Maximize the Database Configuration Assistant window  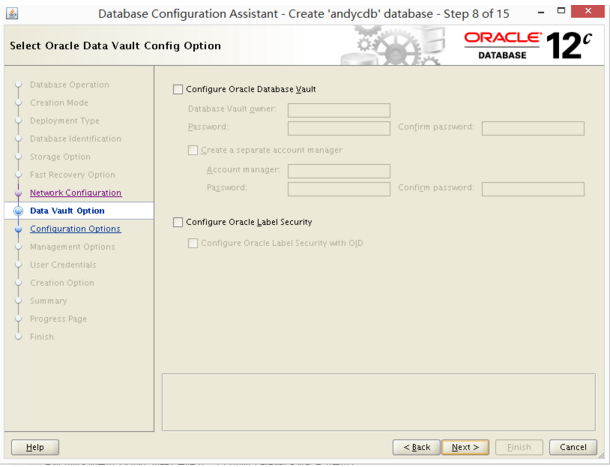561,11
